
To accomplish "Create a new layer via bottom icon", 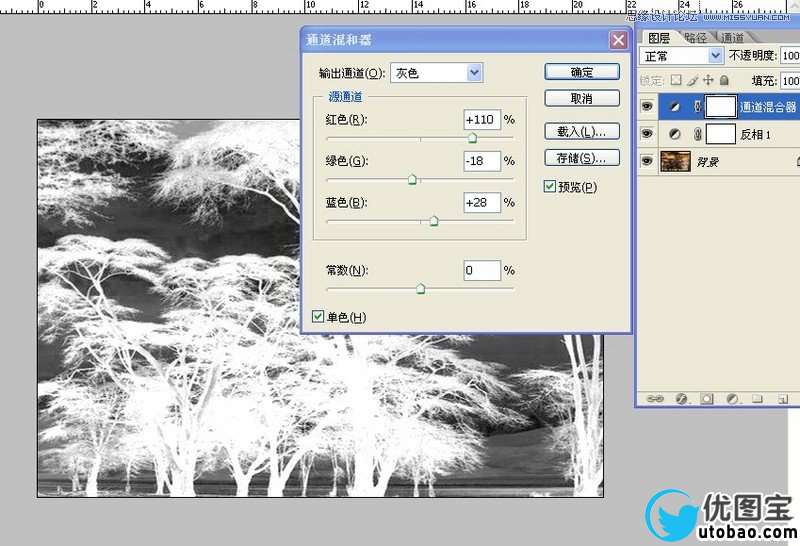I will pos(783,399).
